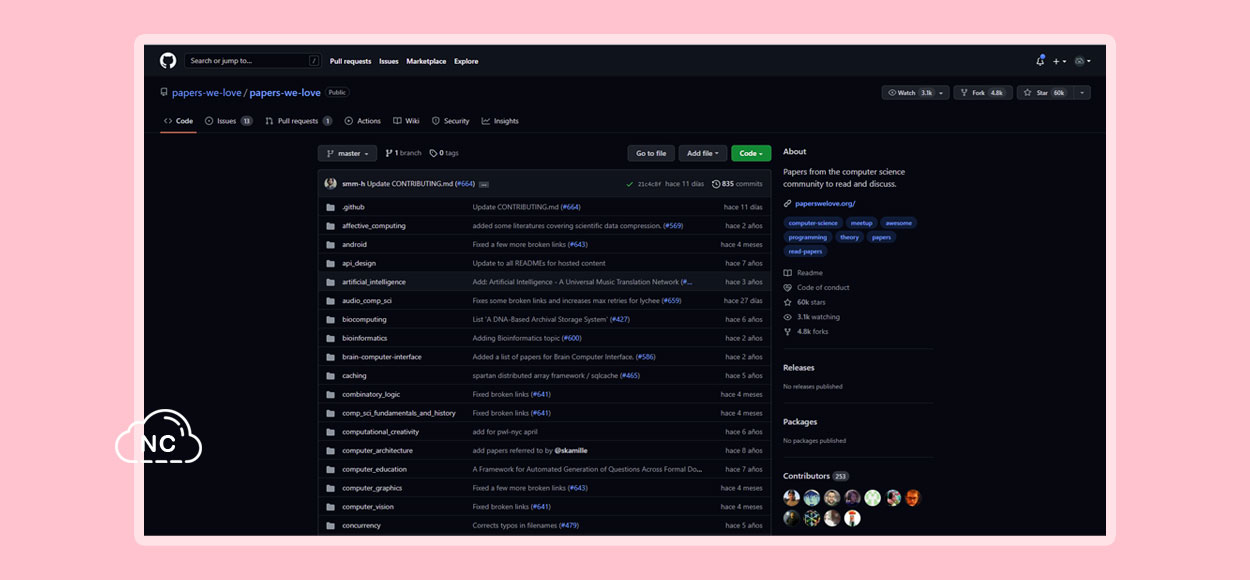Open the computational_creativity folder
1250x580 pixels.
pyautogui.click(x=380, y=432)
